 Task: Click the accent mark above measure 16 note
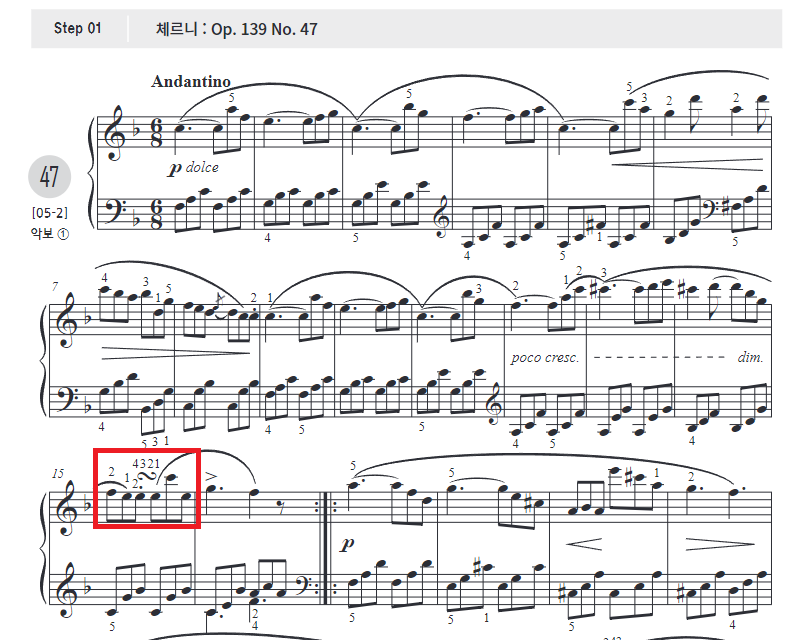[x=212, y=476]
